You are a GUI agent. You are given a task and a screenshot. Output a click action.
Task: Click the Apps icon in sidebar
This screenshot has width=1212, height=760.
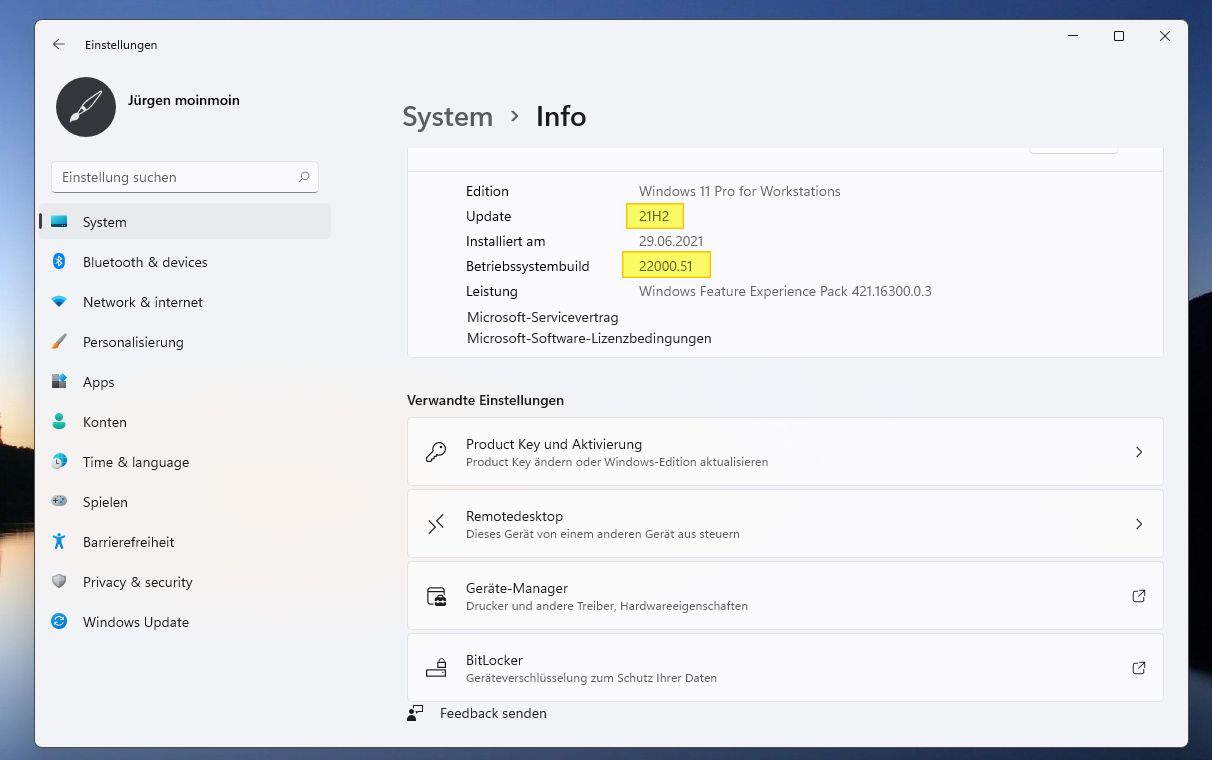coord(59,382)
